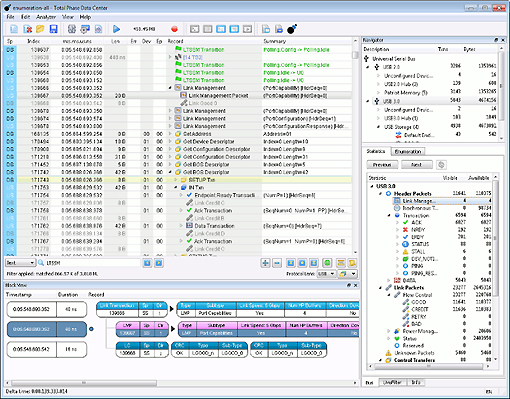Click the blue Details panel toolbar icon
The height and width of the screenshot is (399, 510).
[x=234, y=29]
